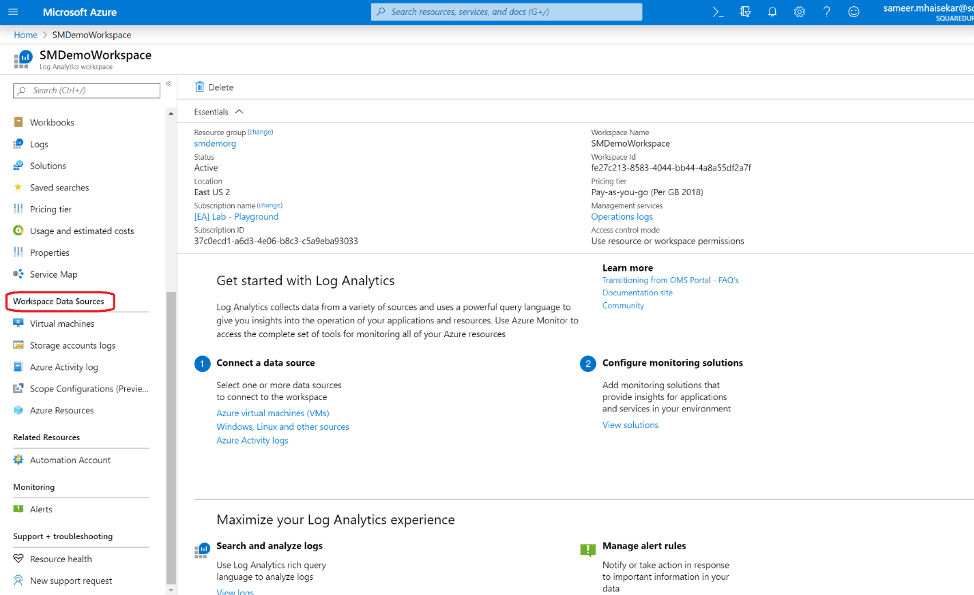Click the Workbooks icon in sidebar
Image resolution: width=974 pixels, height=595 pixels.
19,122
